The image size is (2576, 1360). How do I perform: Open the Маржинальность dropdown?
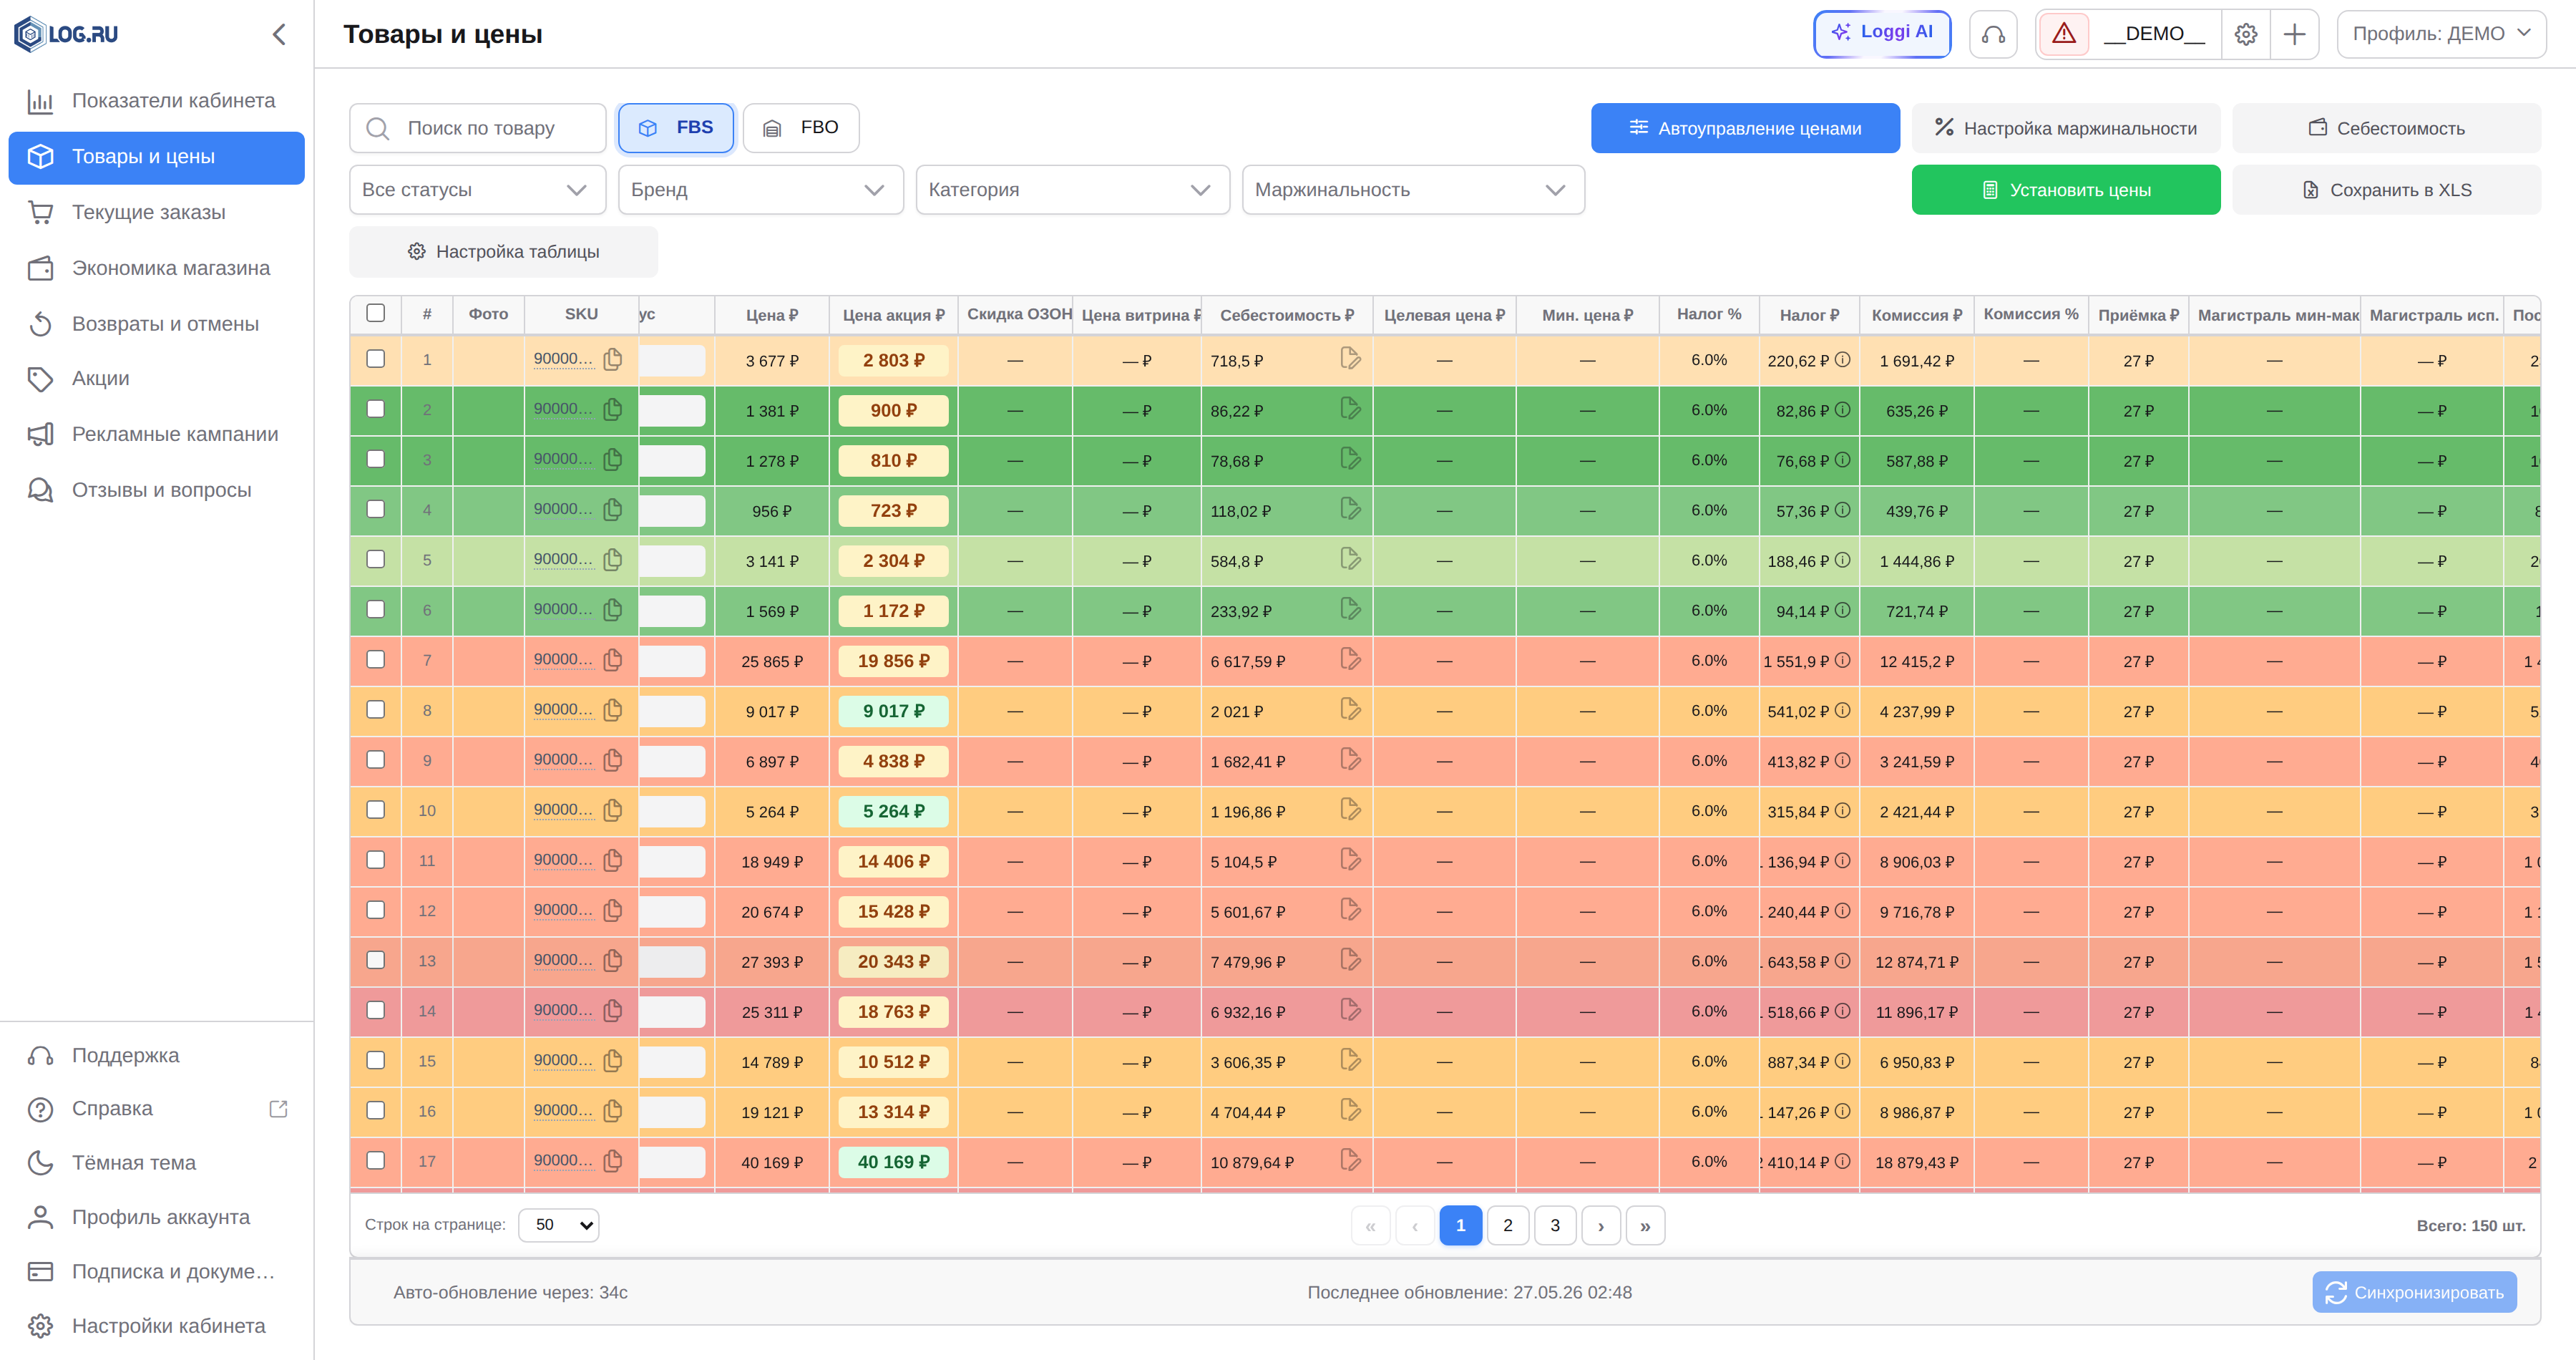click(x=1413, y=190)
